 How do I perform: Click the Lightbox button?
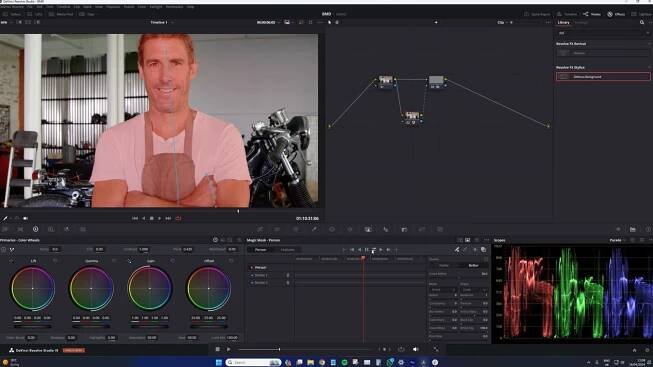642,14
